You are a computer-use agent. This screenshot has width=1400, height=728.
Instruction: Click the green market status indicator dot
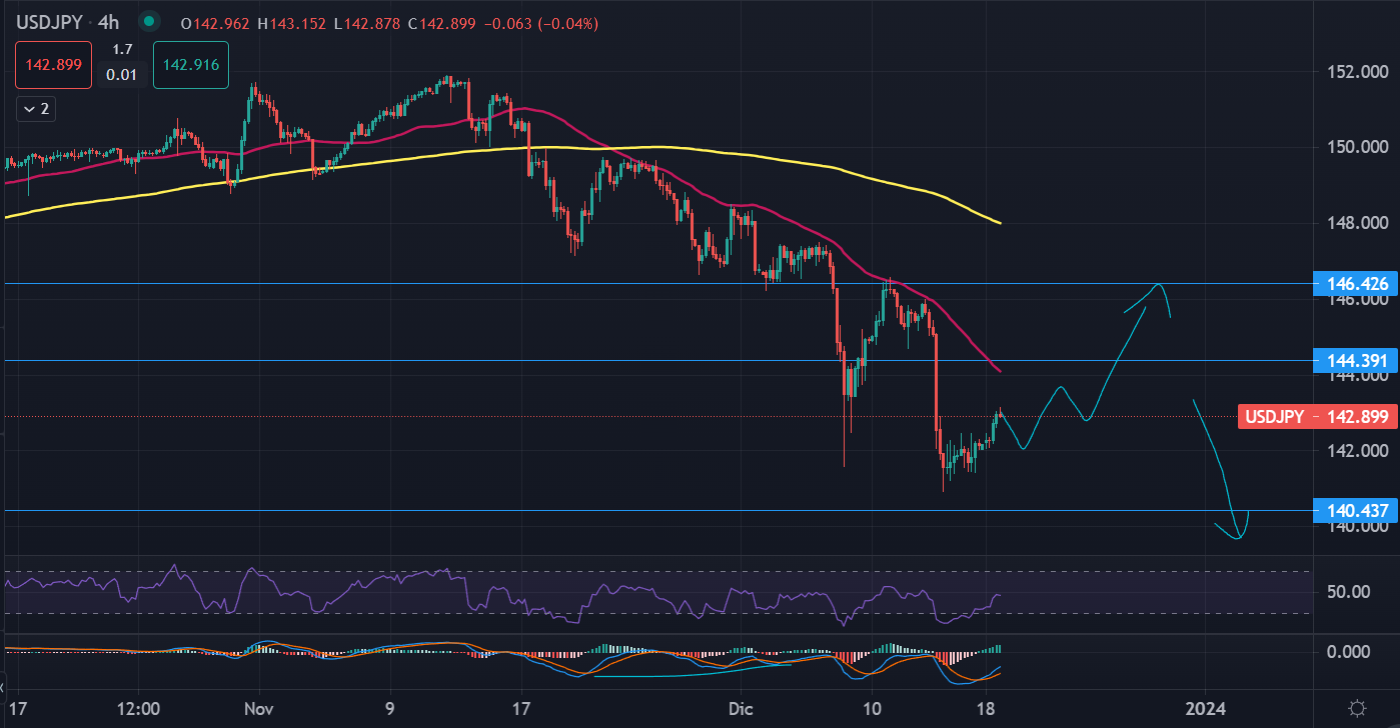[149, 21]
